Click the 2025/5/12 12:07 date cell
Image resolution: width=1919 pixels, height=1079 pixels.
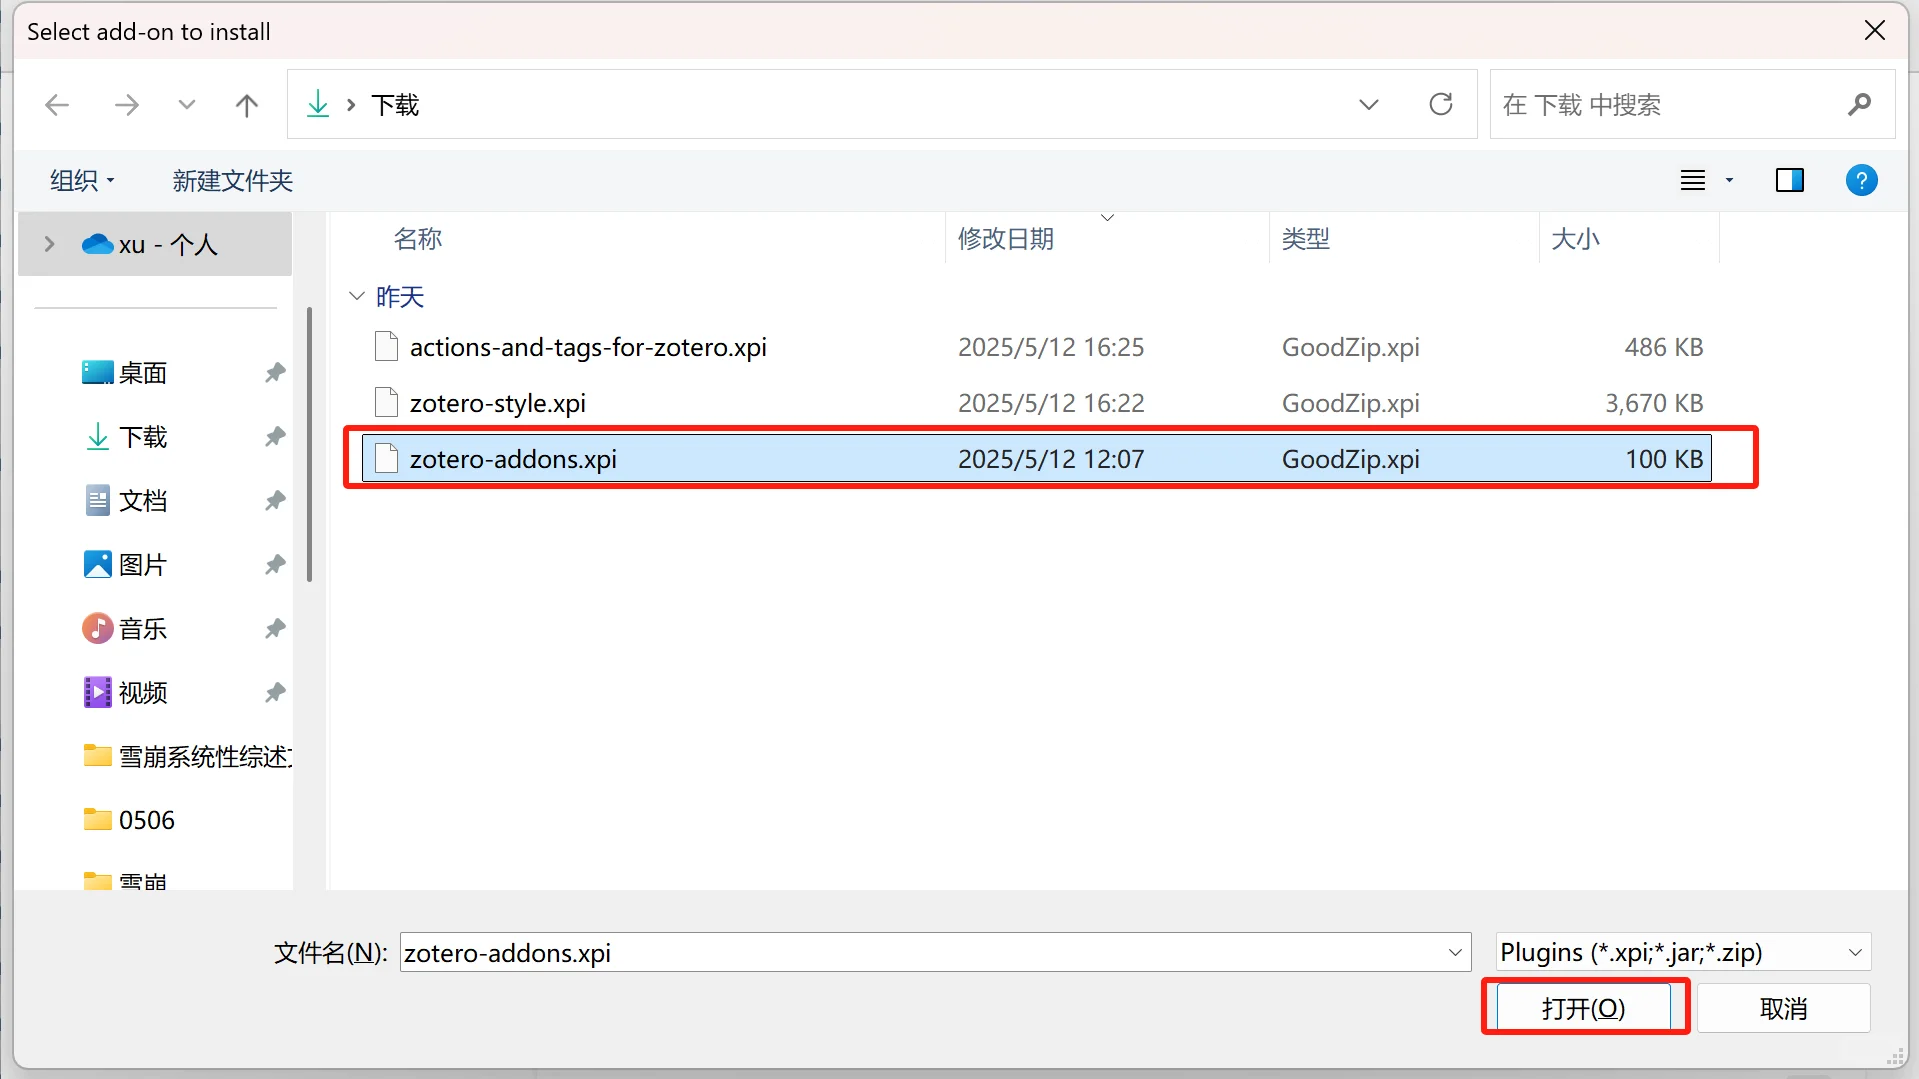click(1051, 459)
